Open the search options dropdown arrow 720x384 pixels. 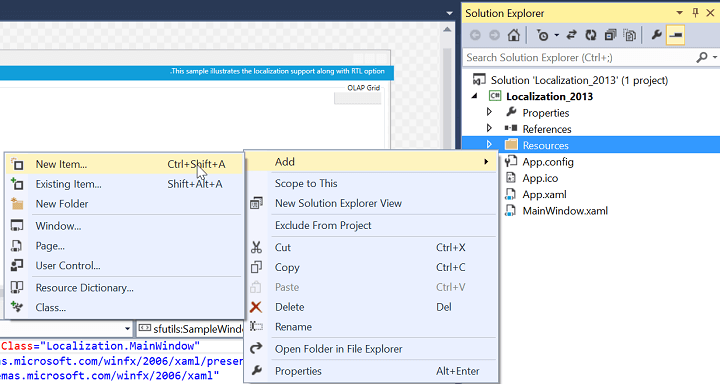[715, 57]
